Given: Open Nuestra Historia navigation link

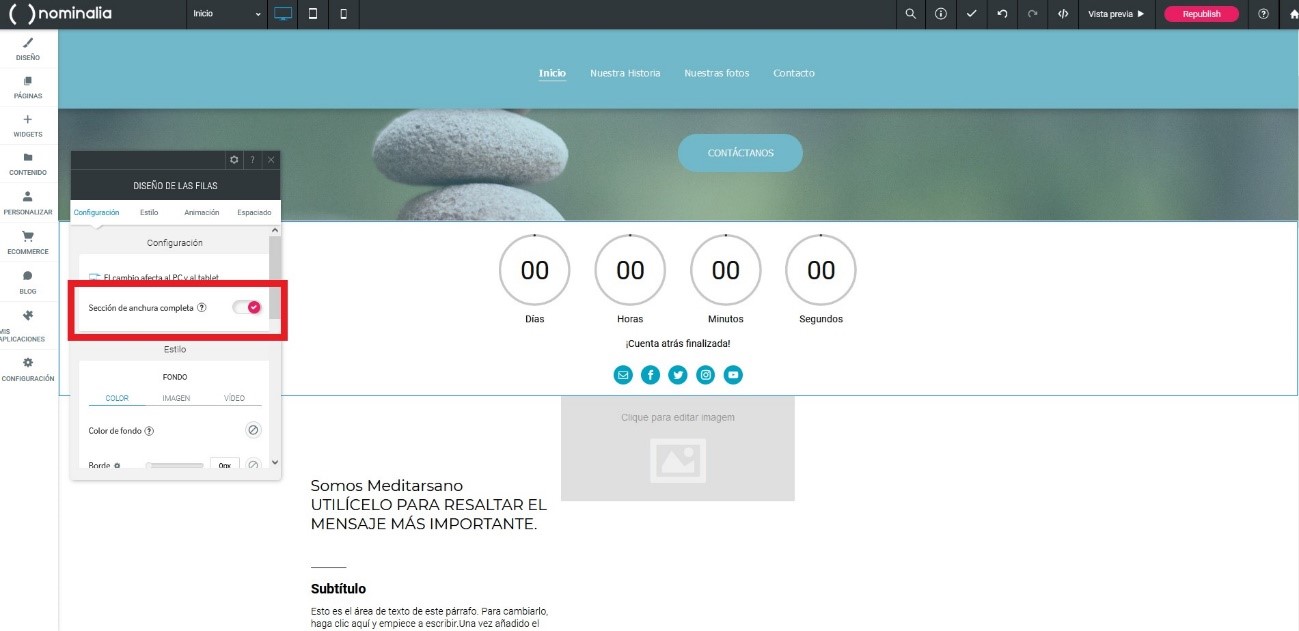Looking at the screenshot, I should (625, 73).
